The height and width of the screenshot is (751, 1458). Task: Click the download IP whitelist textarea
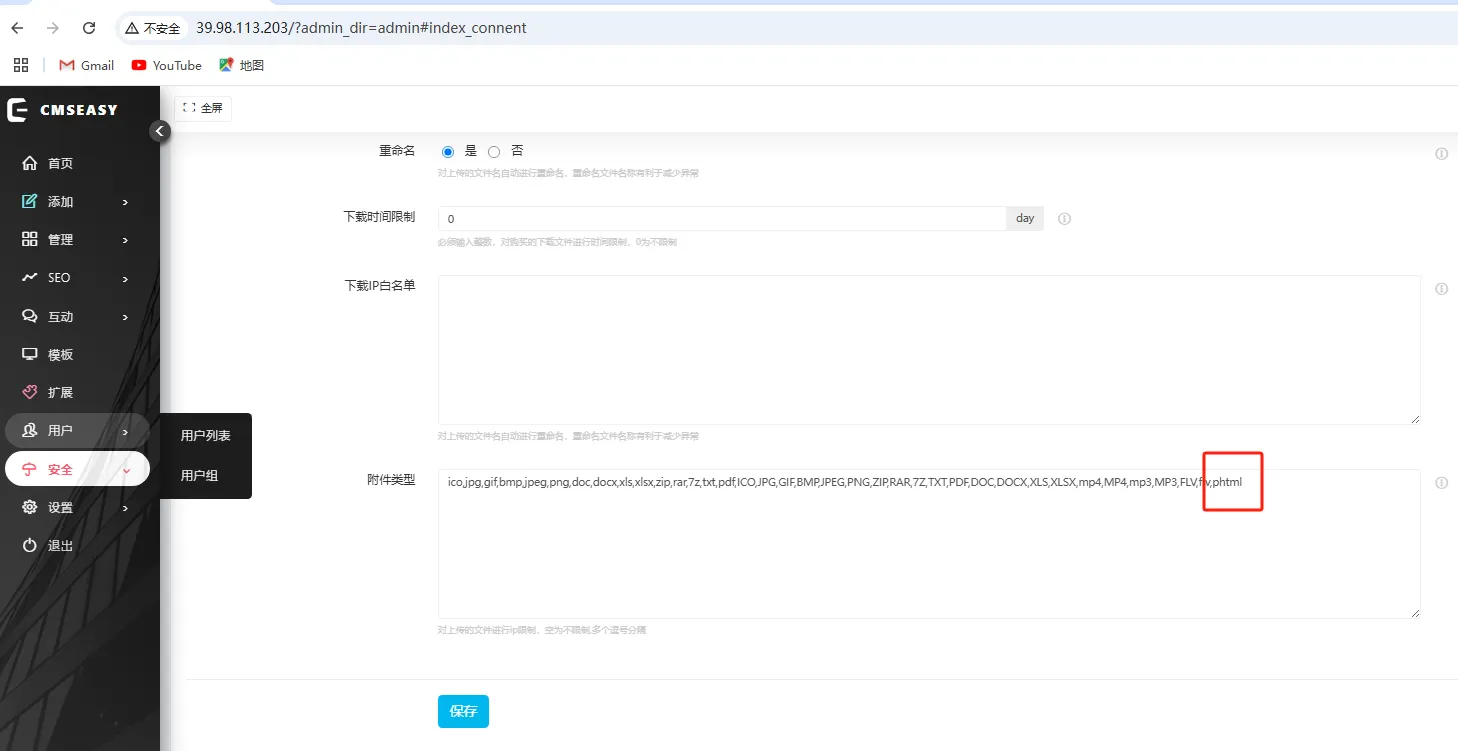(x=928, y=349)
